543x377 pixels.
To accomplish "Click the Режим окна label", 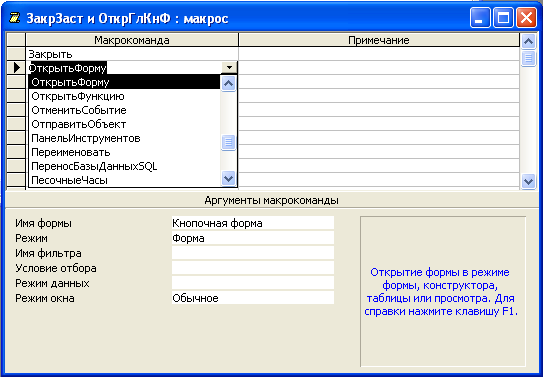I will click(x=45, y=298).
